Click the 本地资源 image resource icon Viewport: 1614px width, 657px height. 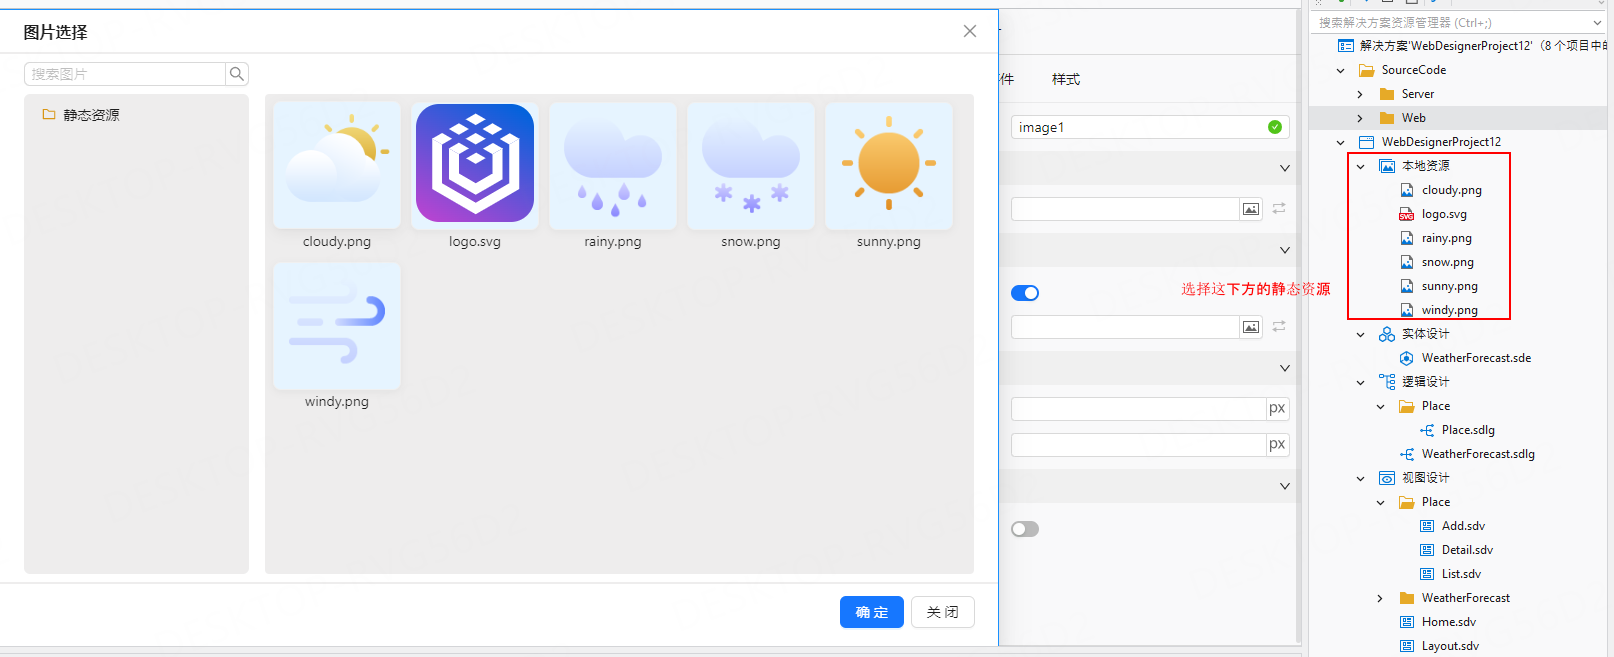(x=1387, y=166)
